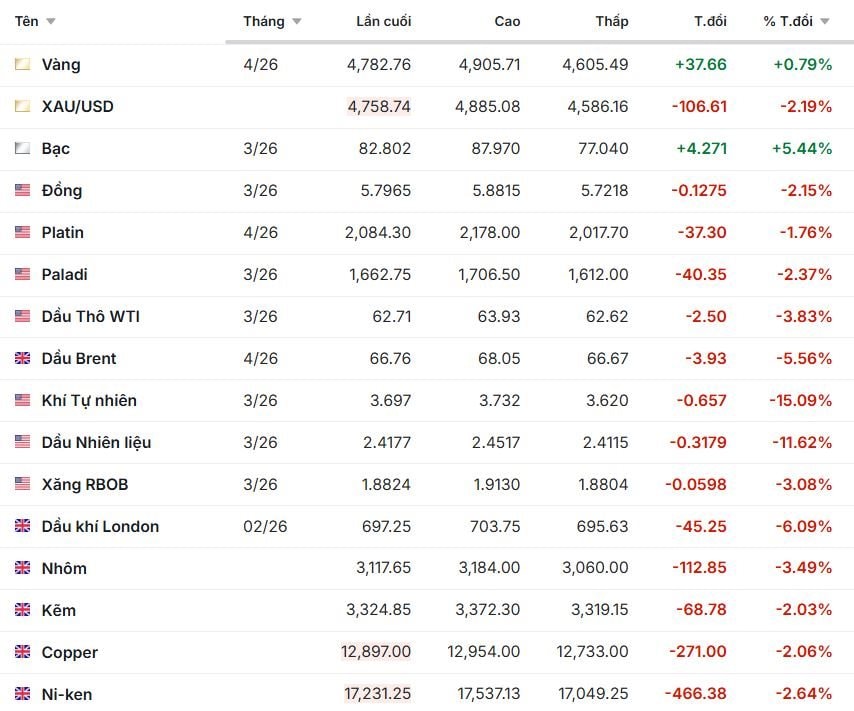The width and height of the screenshot is (854, 711).
Task: Sort by the % T.đổi column arrow
Action: coord(825,22)
